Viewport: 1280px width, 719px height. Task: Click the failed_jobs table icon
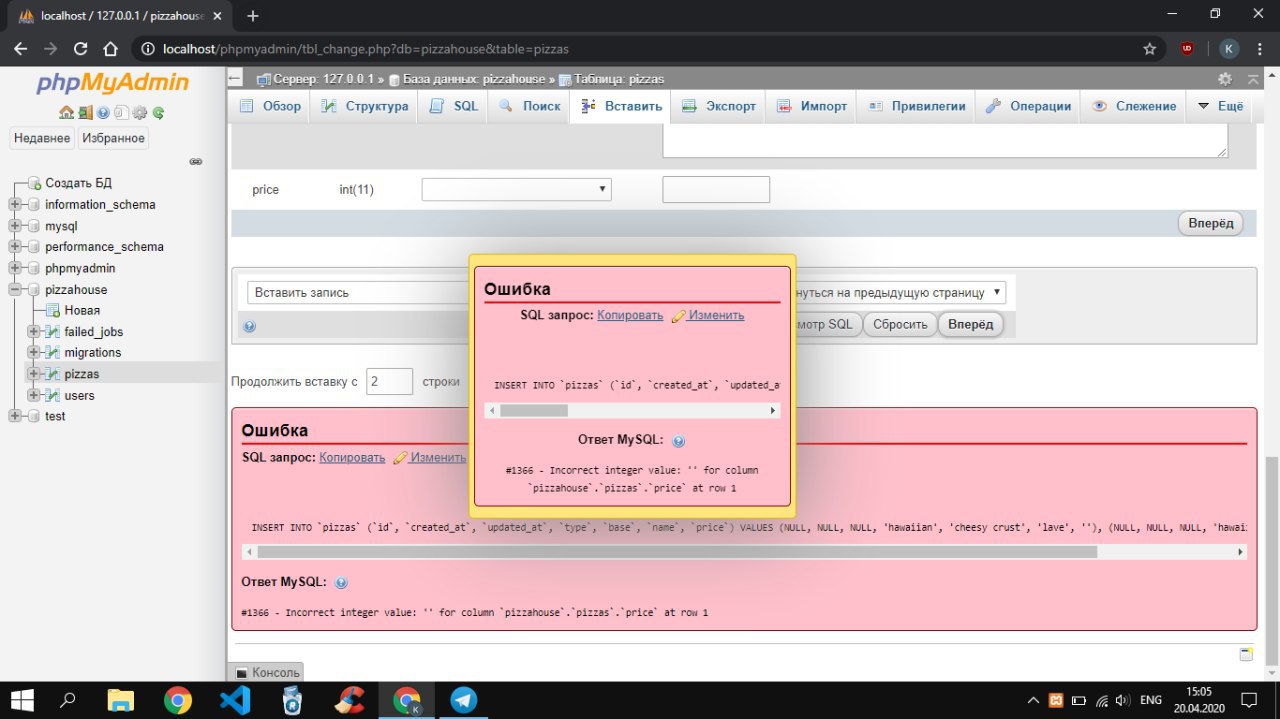coord(53,331)
